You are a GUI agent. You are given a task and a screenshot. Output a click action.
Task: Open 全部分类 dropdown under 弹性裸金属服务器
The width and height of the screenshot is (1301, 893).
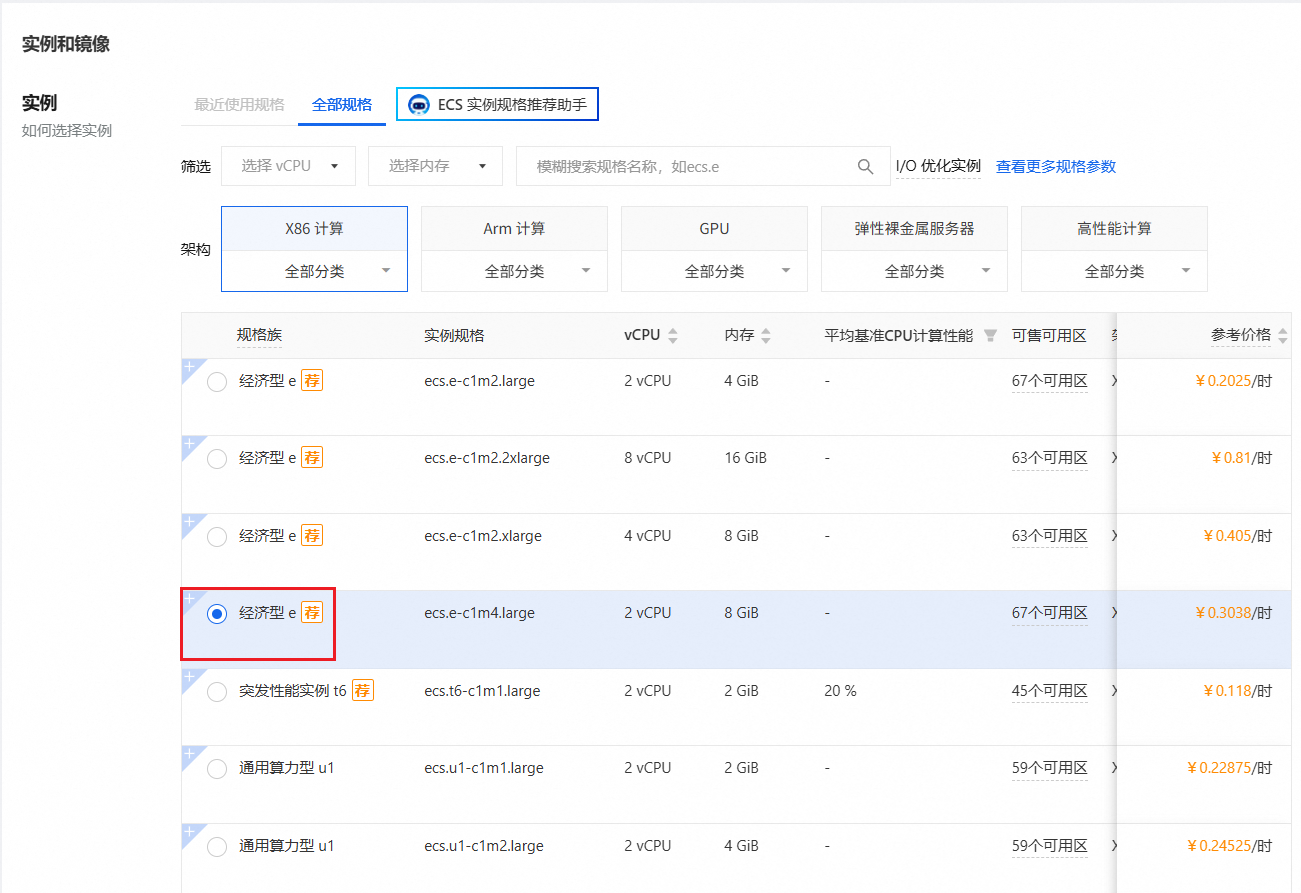click(914, 271)
